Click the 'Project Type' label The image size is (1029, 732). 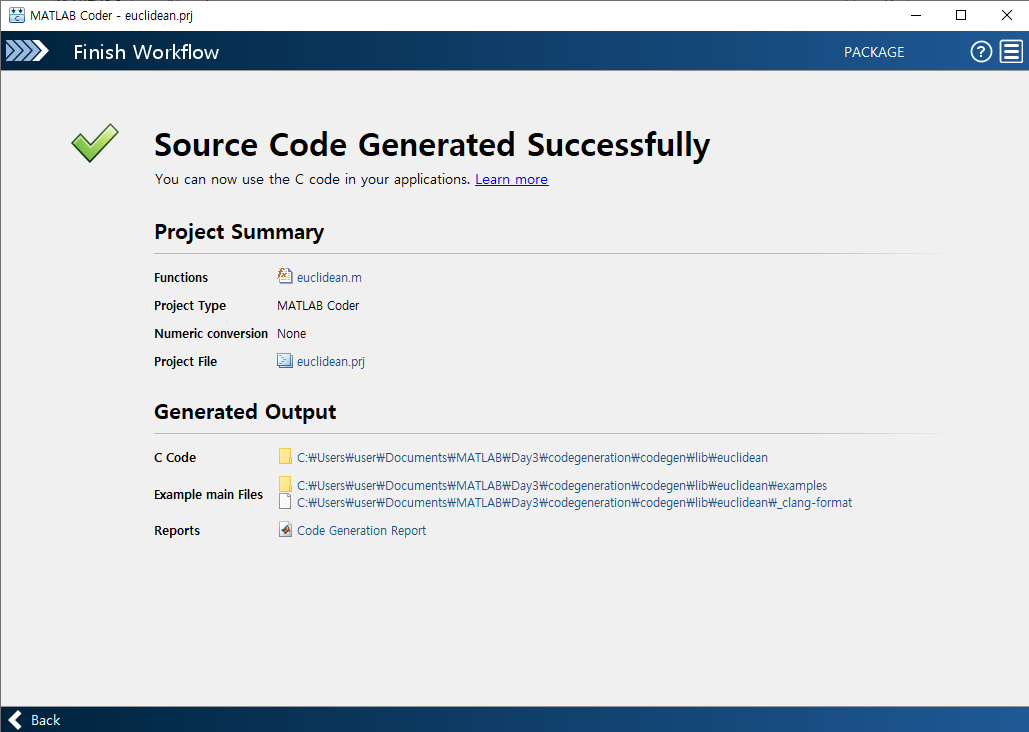pyautogui.click(x=190, y=306)
